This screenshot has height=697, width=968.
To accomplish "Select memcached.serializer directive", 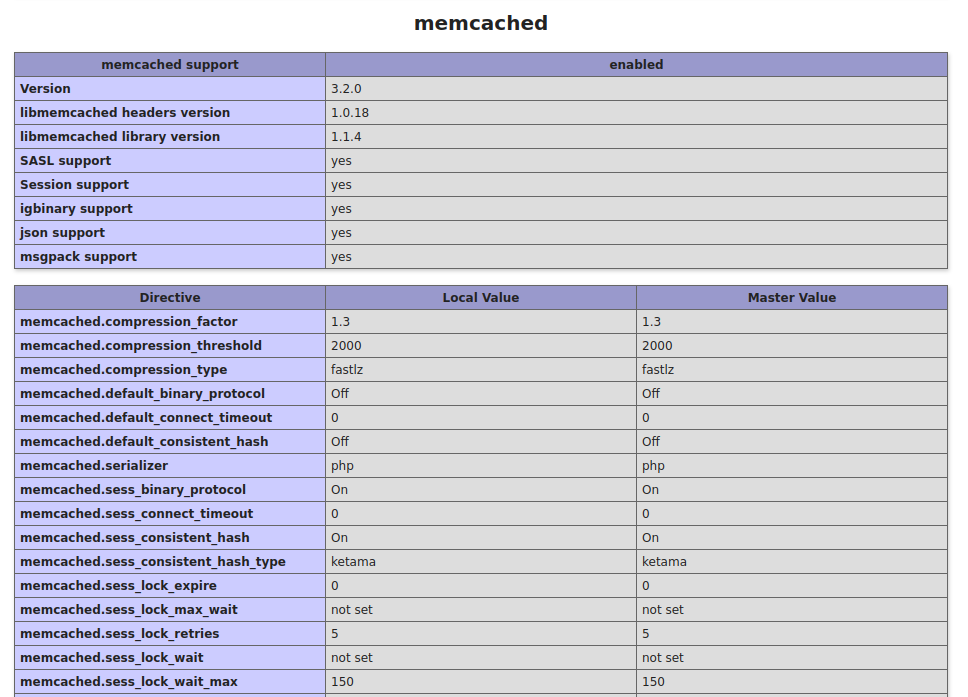I will [94, 466].
